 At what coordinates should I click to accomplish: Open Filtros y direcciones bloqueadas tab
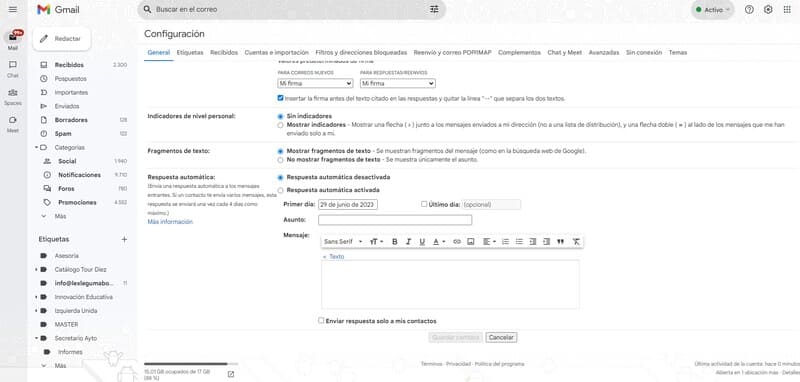[x=361, y=53]
